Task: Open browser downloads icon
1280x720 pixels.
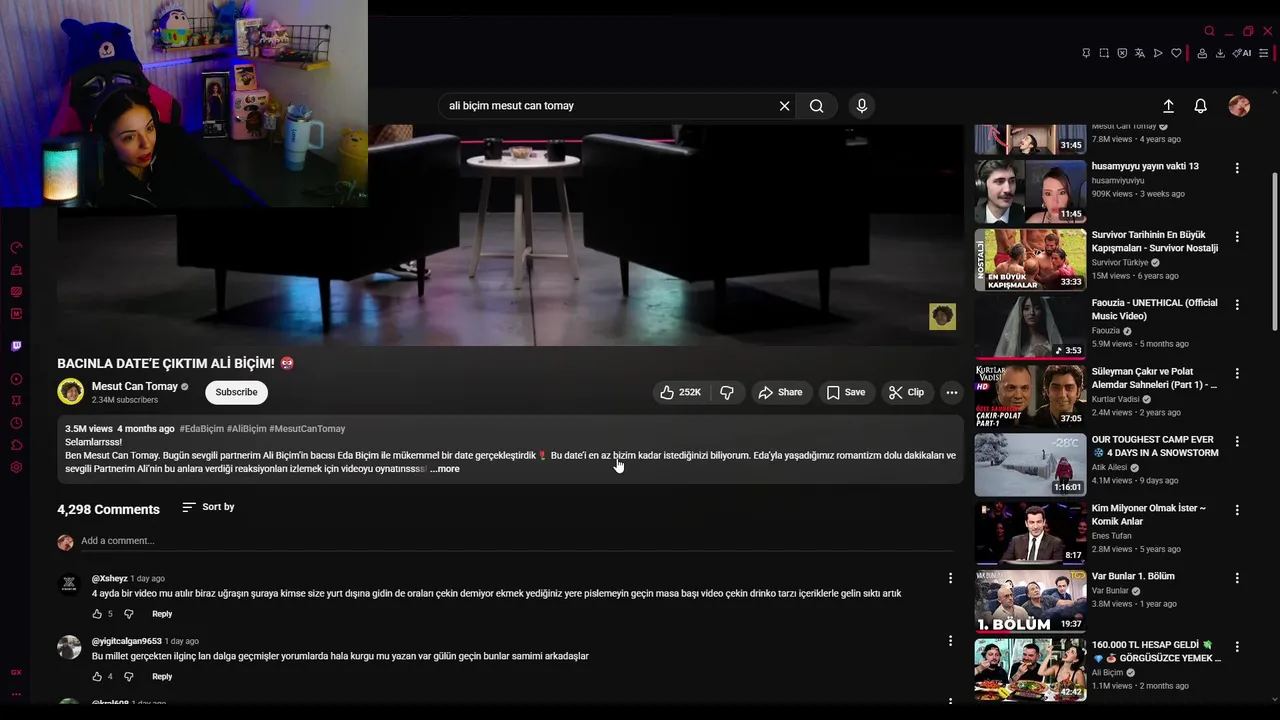Action: coord(1220,53)
